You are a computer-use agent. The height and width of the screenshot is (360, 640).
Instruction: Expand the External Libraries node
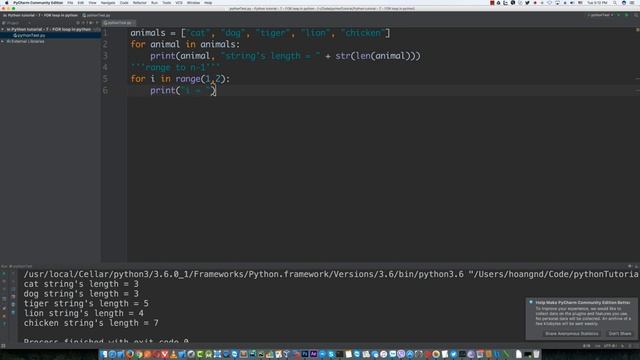3,41
